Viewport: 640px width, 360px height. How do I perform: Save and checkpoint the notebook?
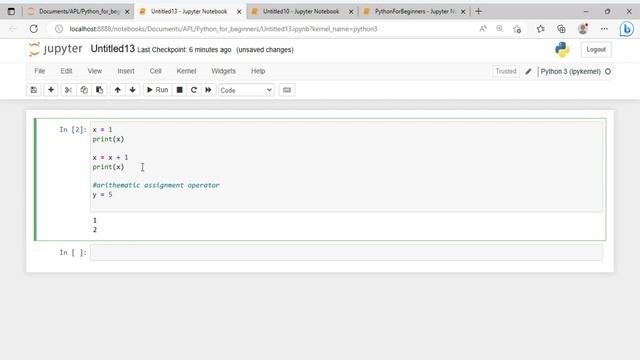pyautogui.click(x=33, y=90)
